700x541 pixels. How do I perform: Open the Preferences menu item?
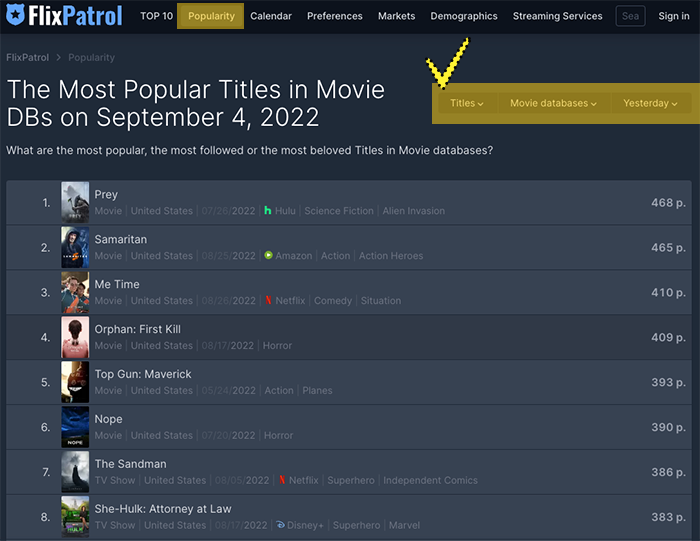[334, 16]
